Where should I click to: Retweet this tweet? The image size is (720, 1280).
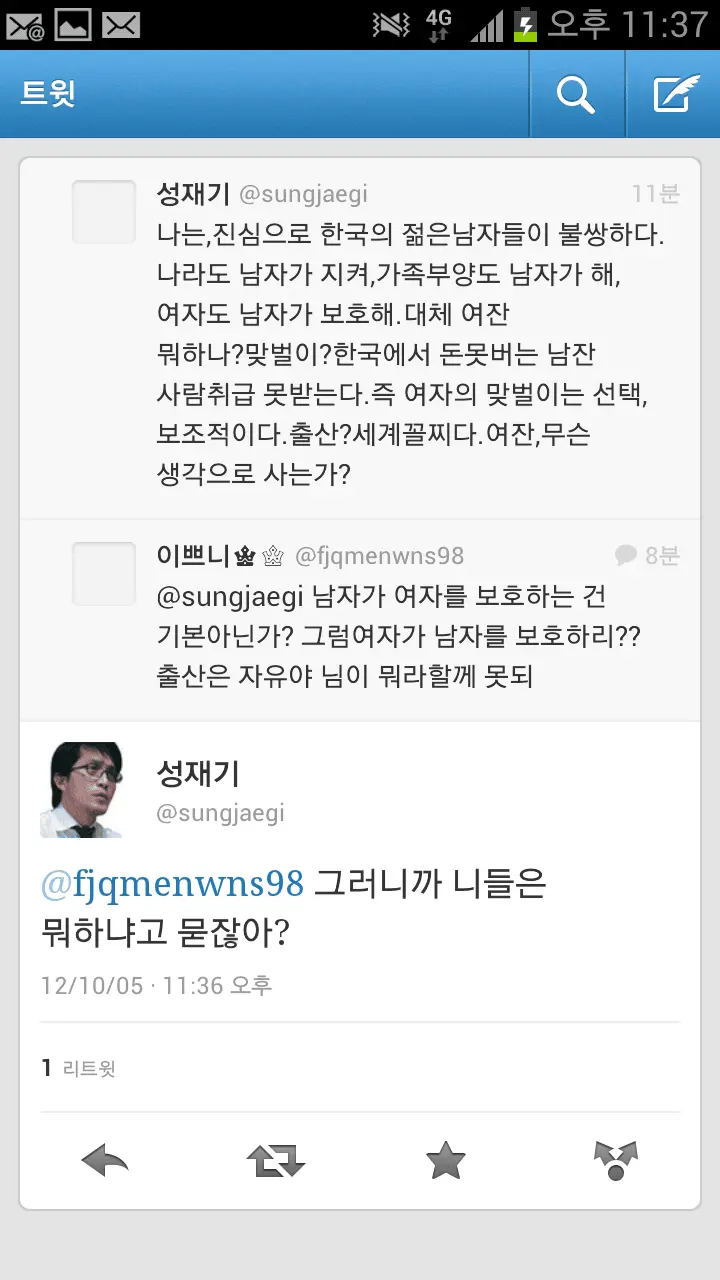coord(275,1162)
